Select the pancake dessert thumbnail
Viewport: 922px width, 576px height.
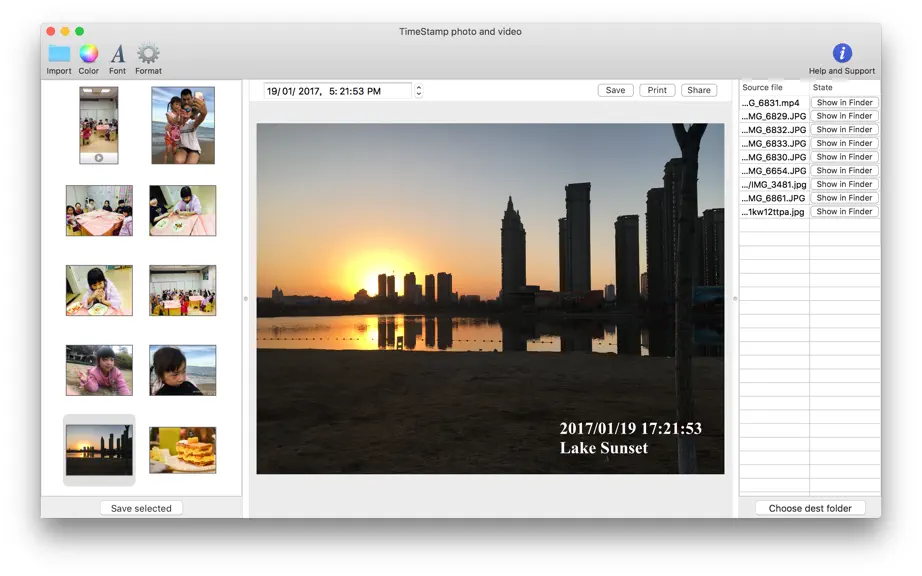point(182,450)
